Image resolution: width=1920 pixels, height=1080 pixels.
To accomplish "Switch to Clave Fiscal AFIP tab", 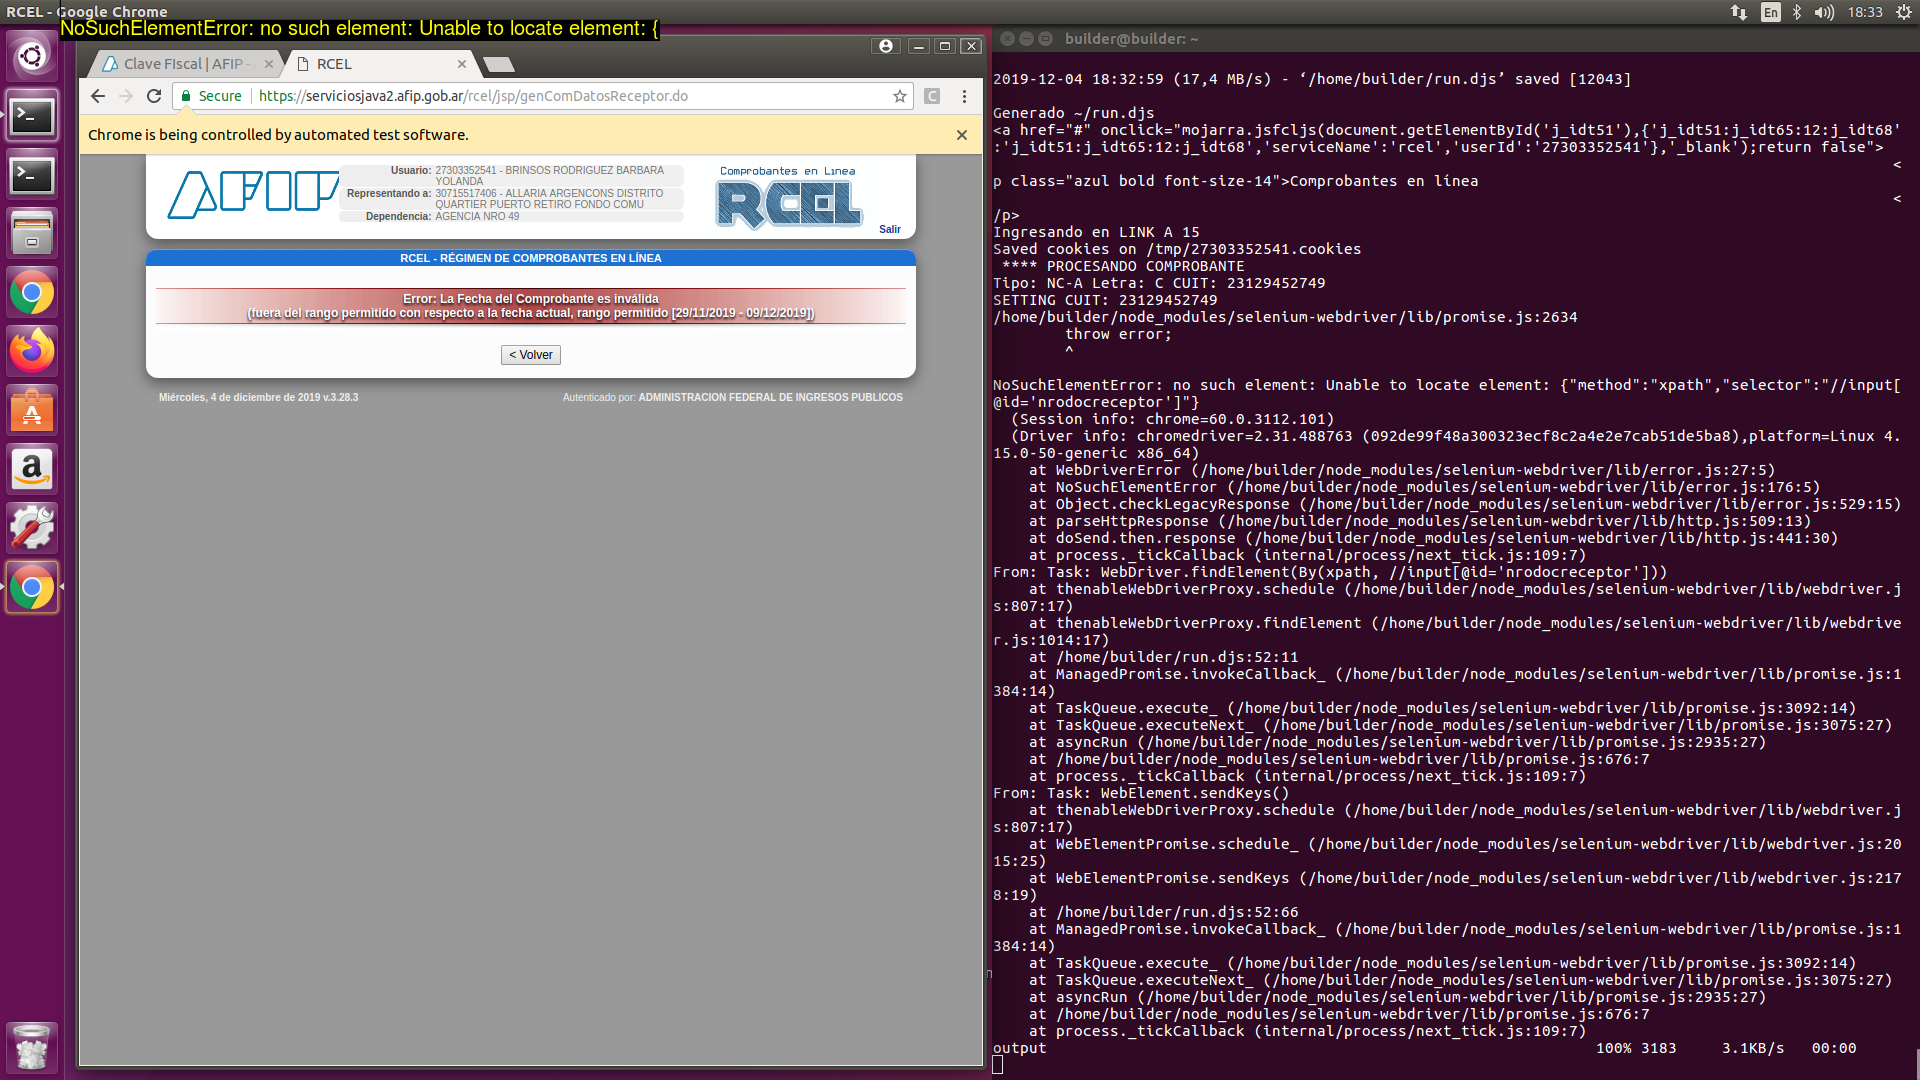I will (184, 64).
